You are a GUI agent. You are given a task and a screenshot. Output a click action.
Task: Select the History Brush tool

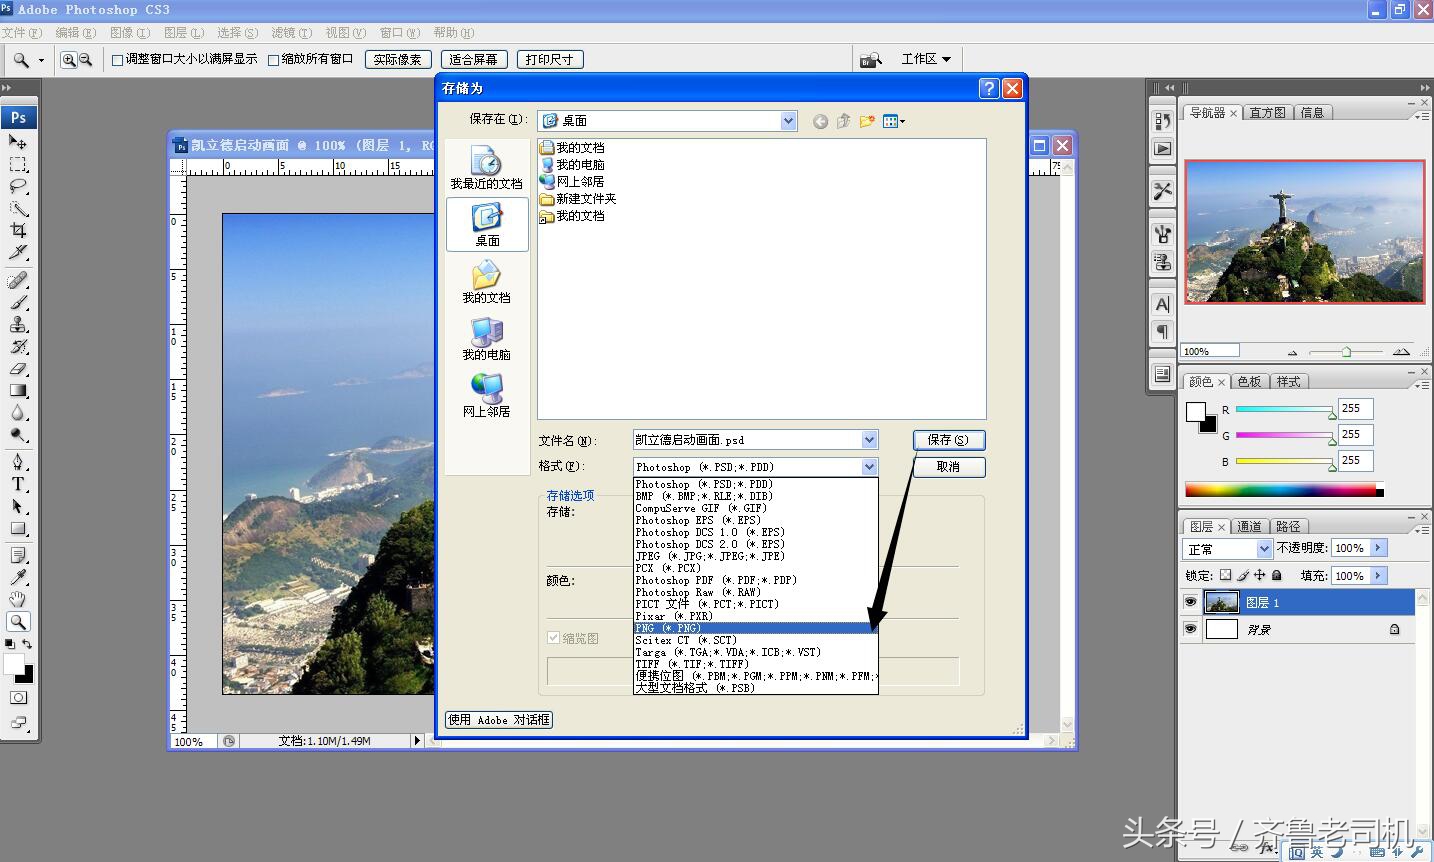pyautogui.click(x=18, y=346)
